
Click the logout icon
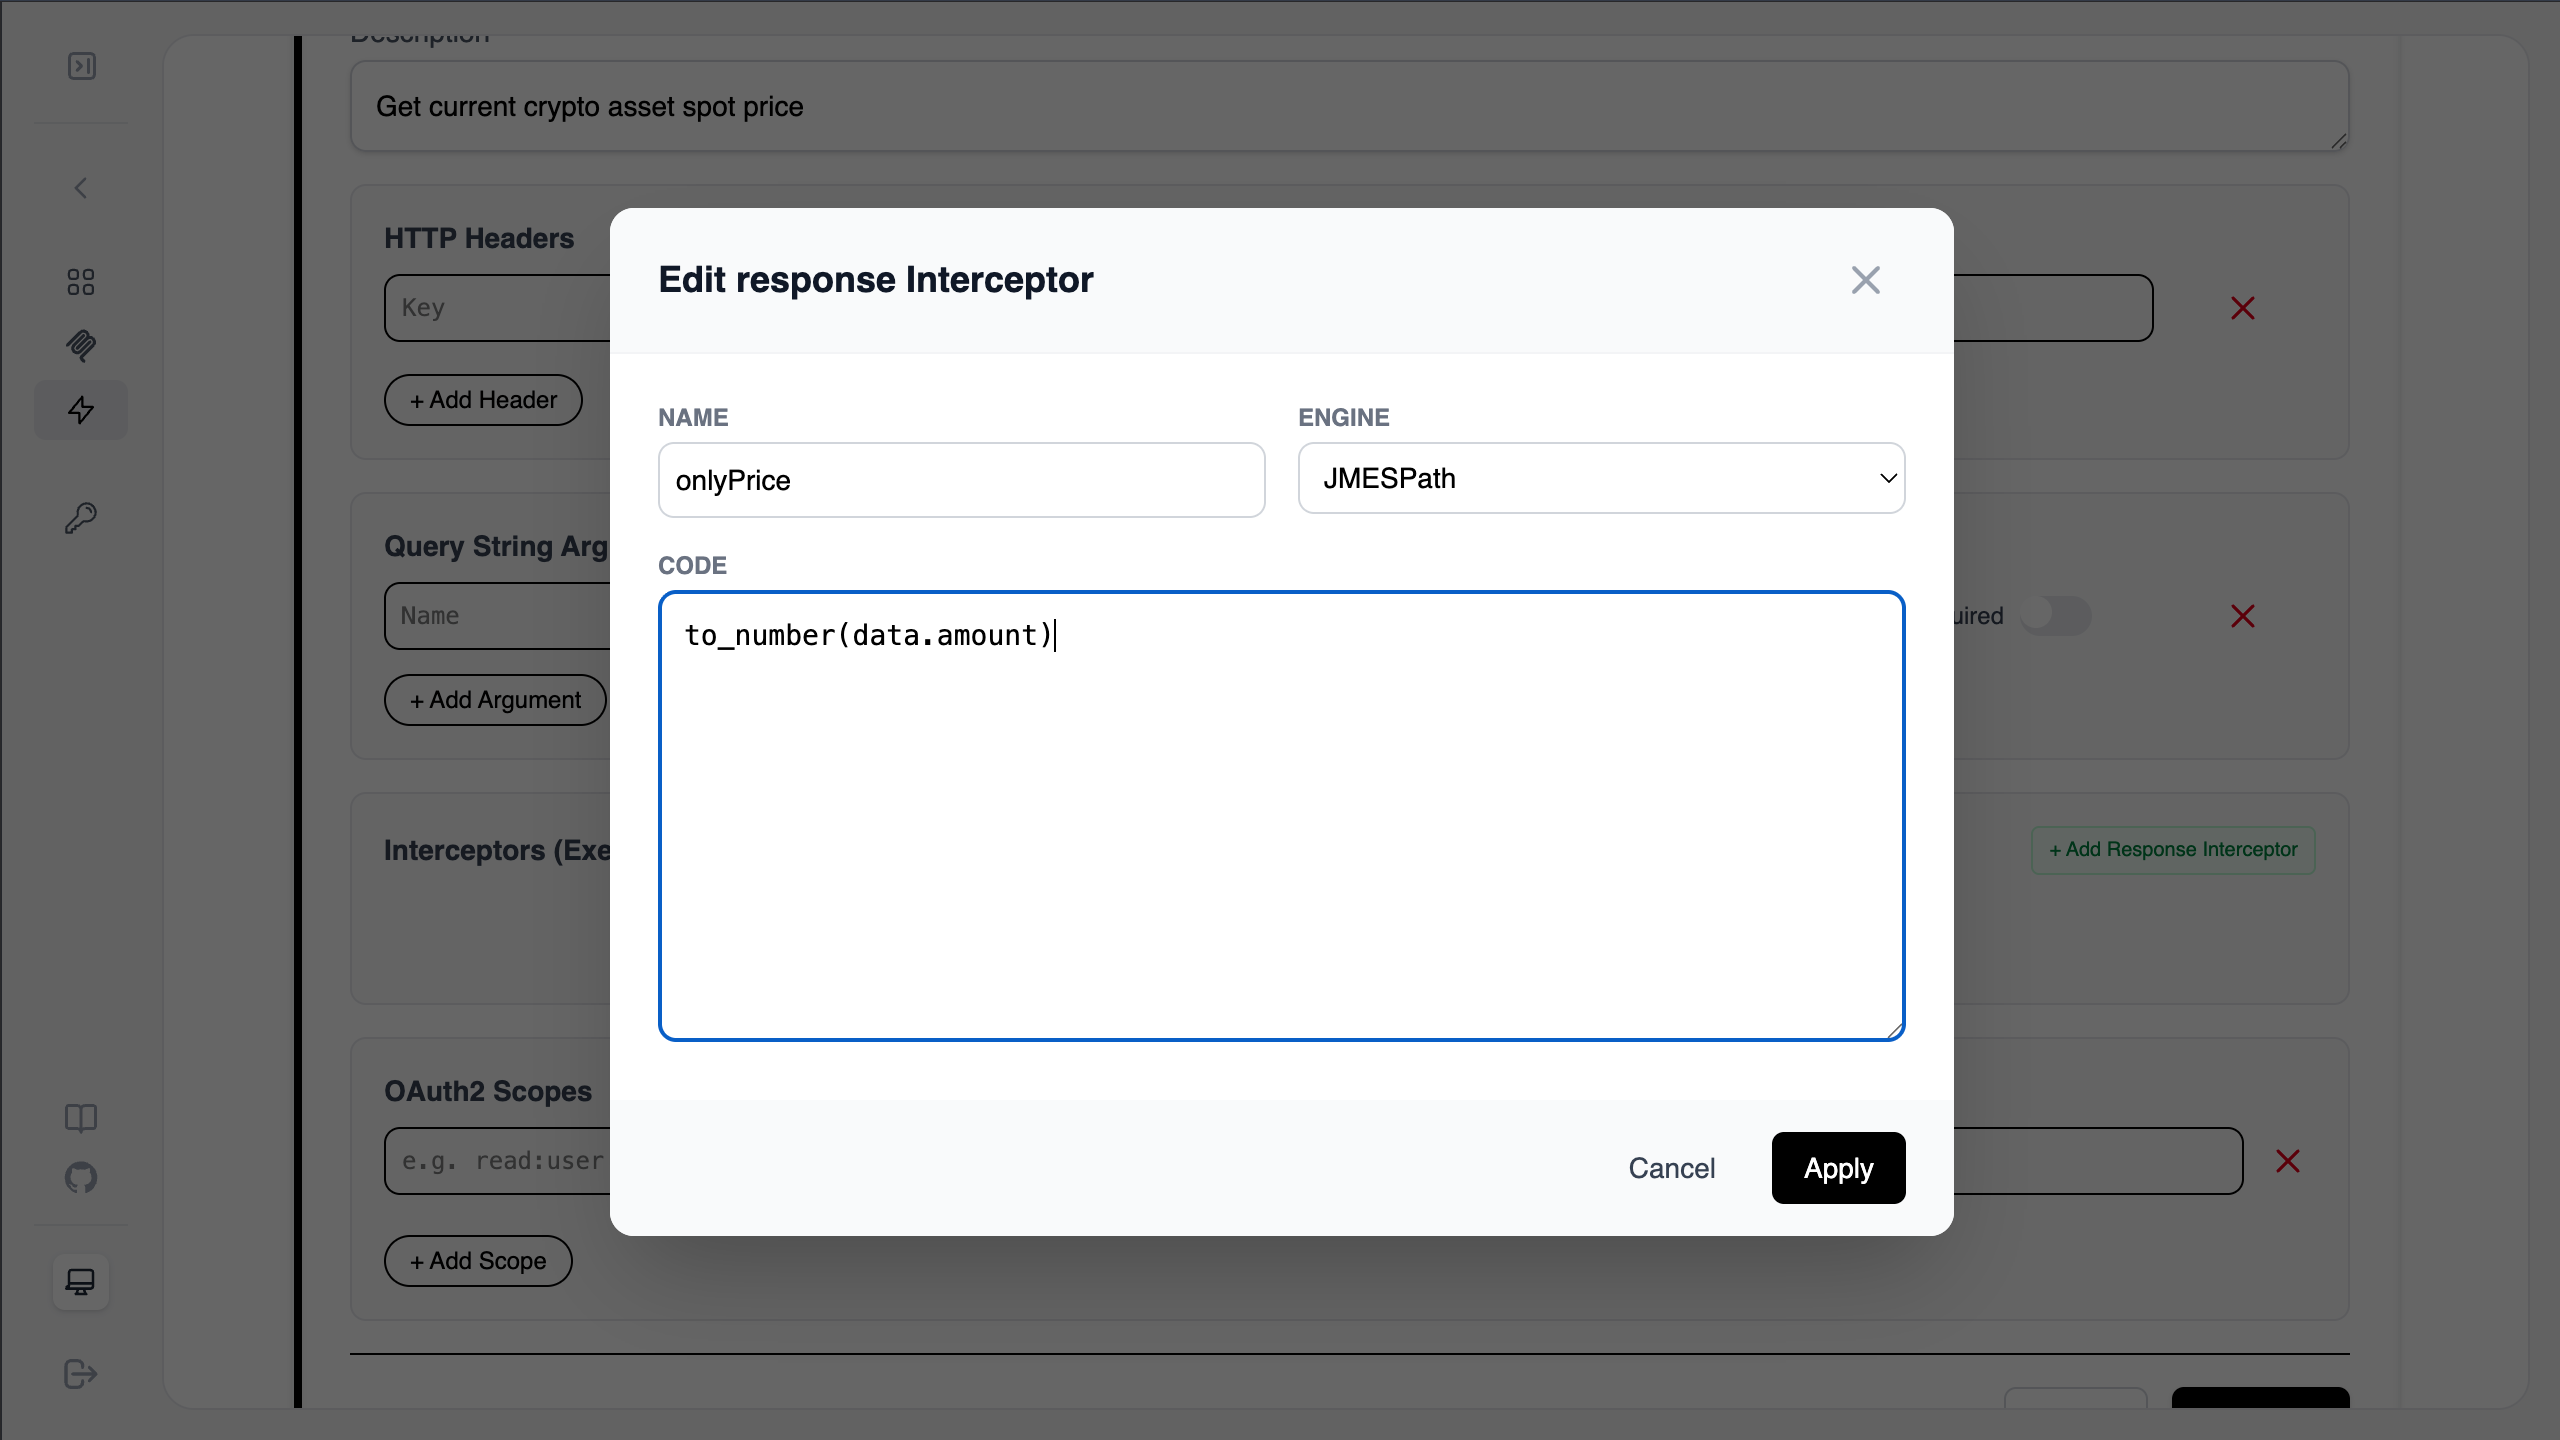[x=81, y=1374]
